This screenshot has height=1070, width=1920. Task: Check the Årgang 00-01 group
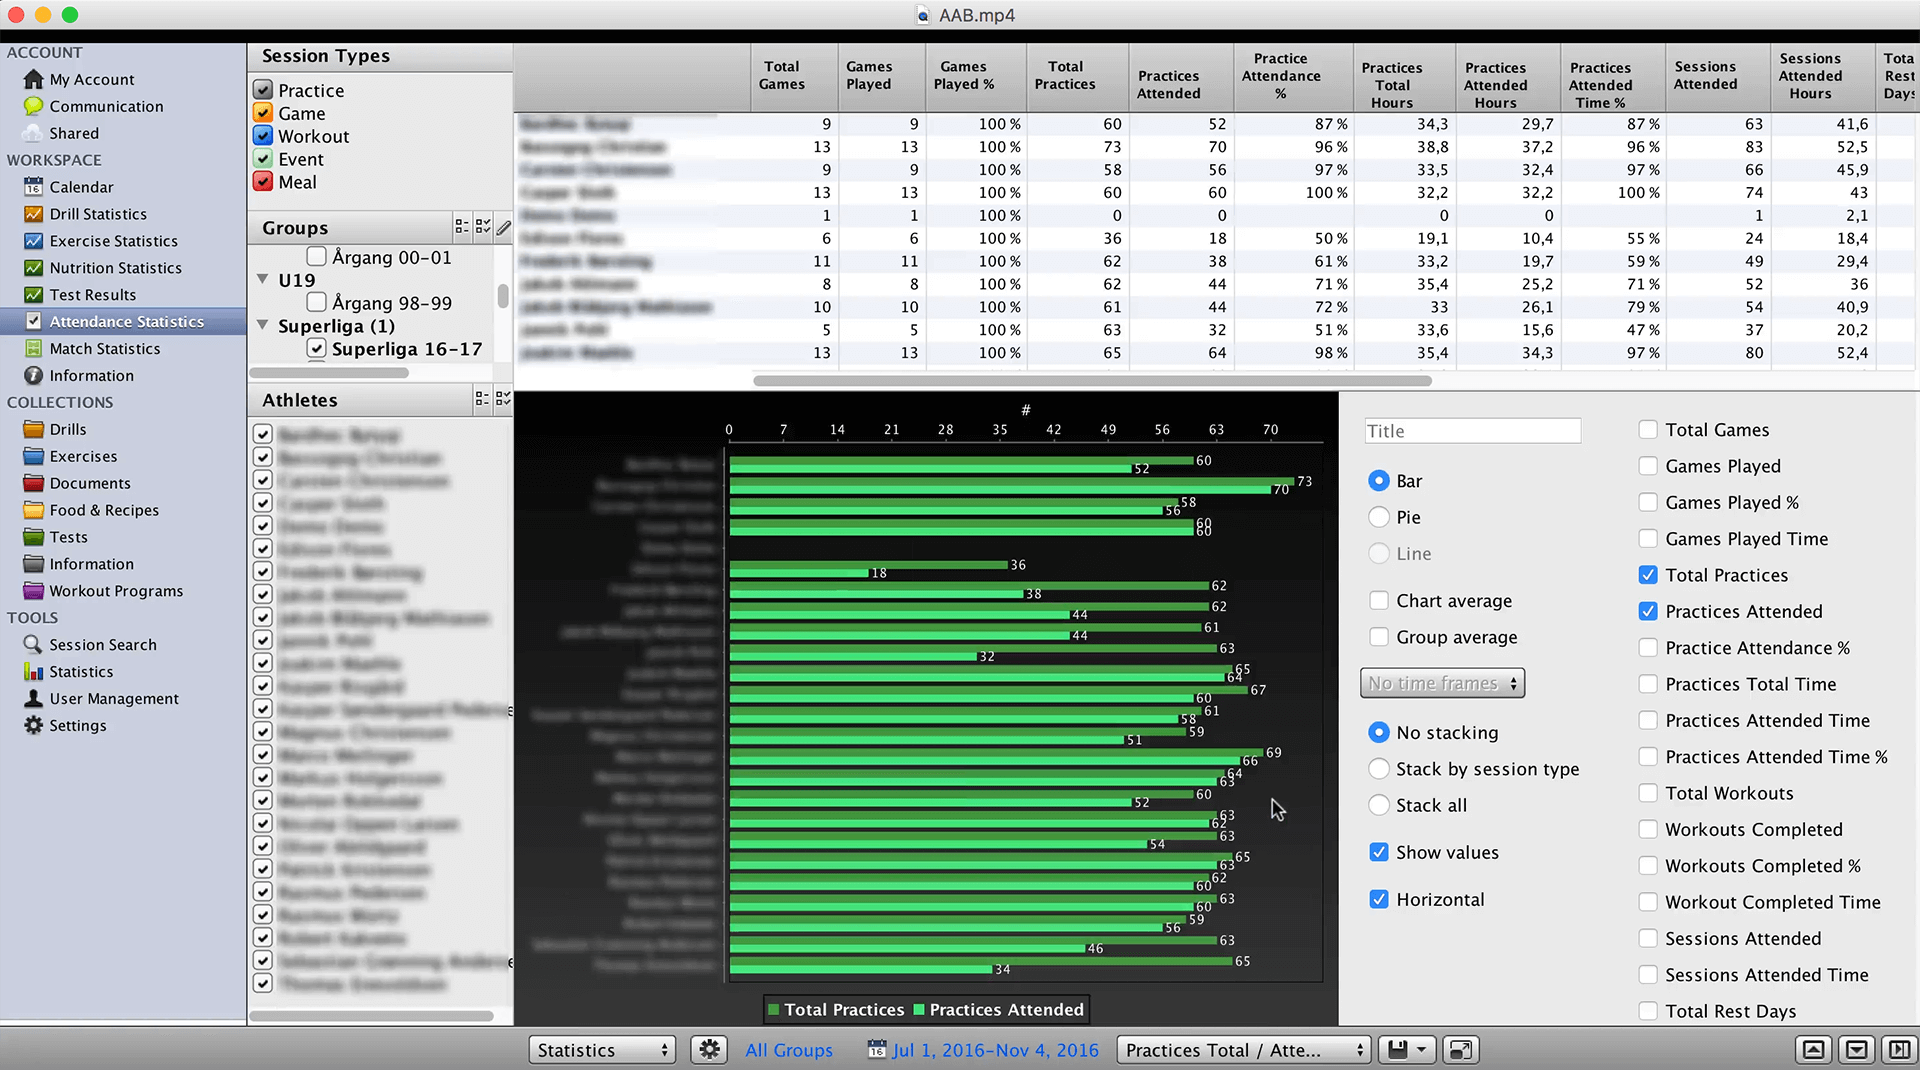coord(316,258)
